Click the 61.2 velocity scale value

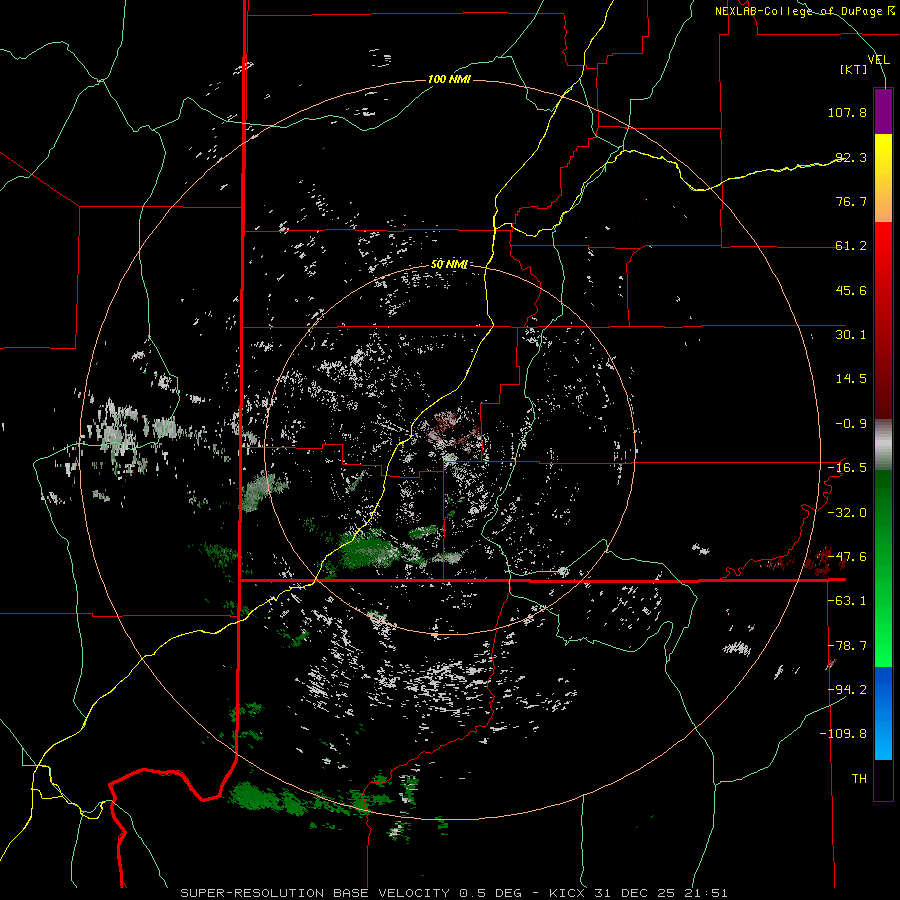pos(851,246)
